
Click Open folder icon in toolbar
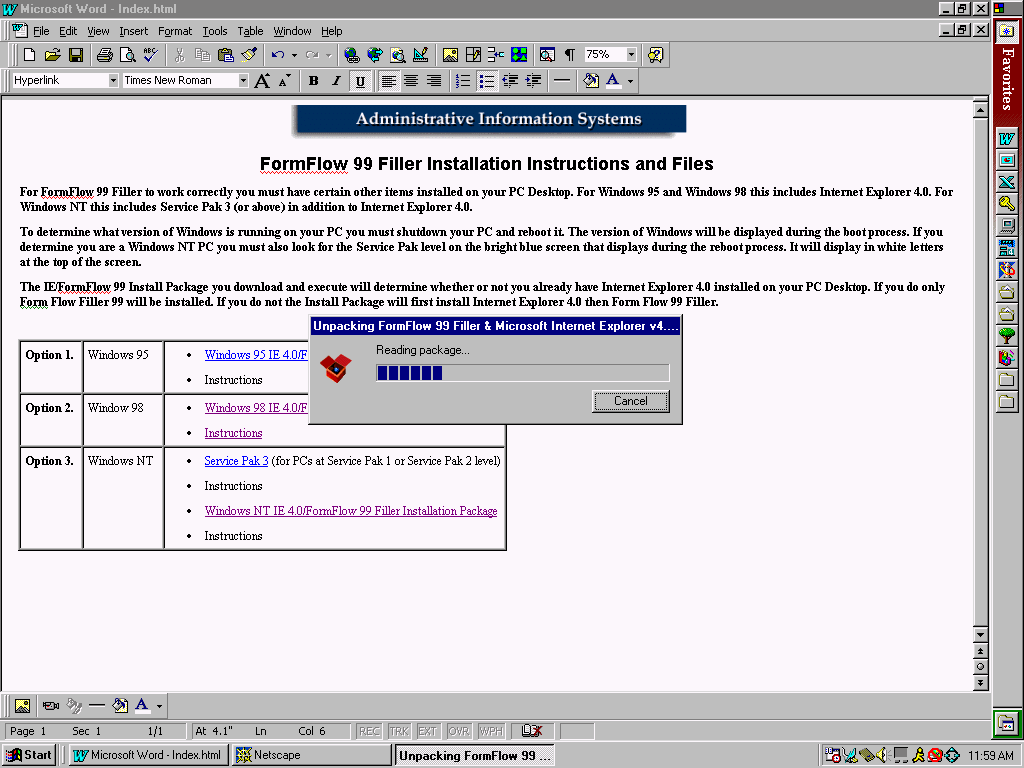coord(53,55)
